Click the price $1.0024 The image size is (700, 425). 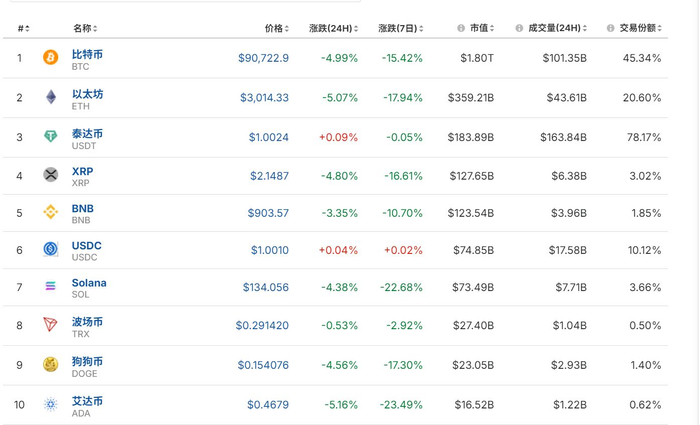point(269,137)
